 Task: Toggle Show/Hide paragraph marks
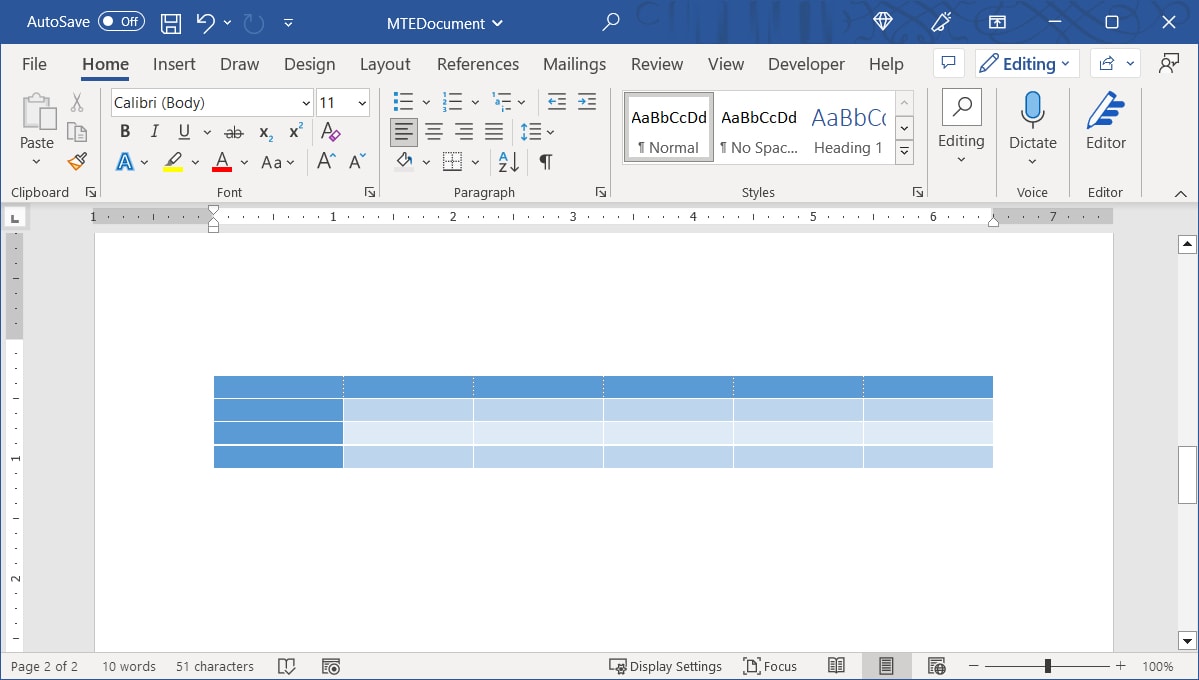[545, 161]
